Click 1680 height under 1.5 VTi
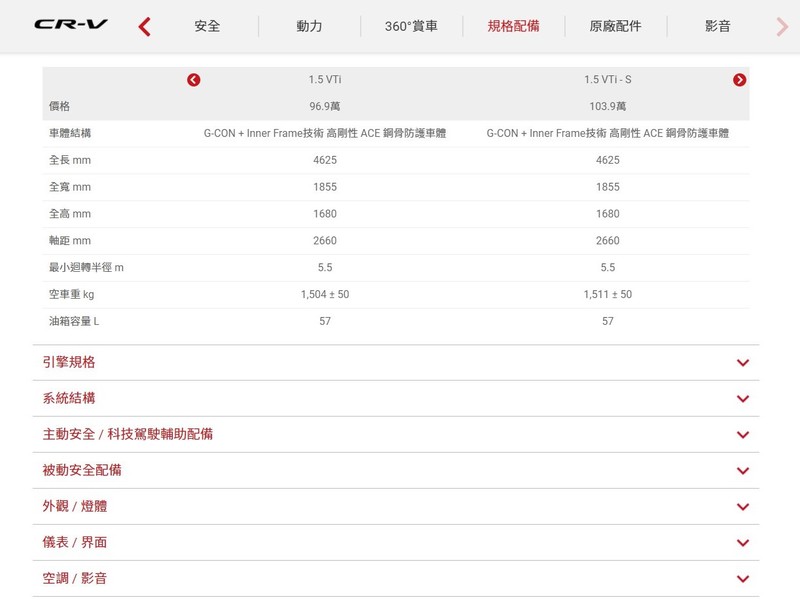This screenshot has width=800, height=600. [325, 214]
